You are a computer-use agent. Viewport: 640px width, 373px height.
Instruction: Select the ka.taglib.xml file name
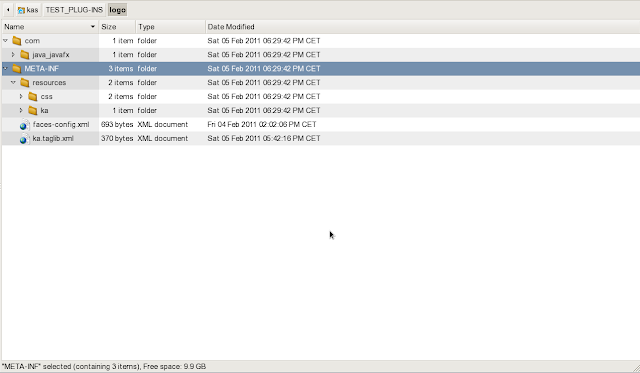53,138
